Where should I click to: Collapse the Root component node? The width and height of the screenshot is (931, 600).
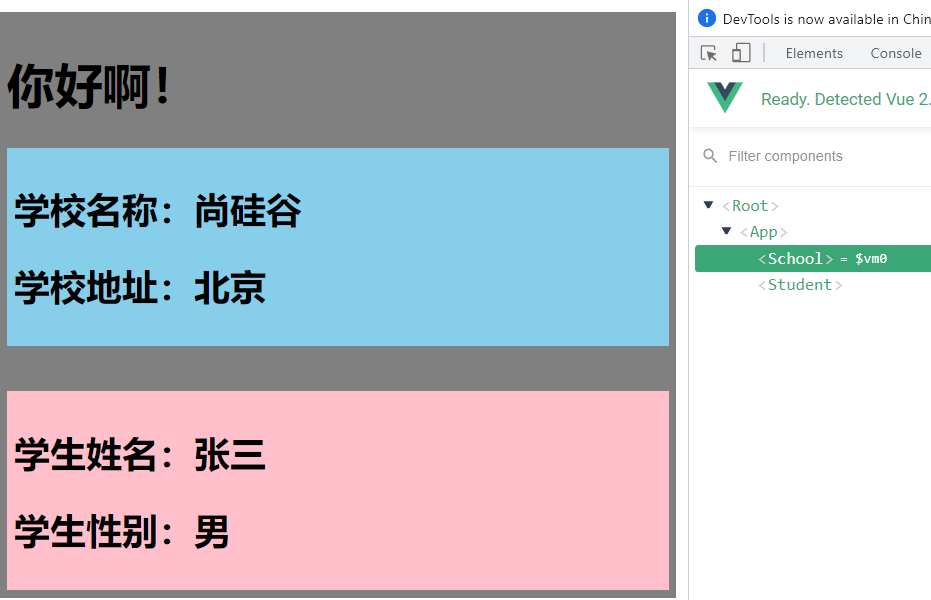point(709,205)
